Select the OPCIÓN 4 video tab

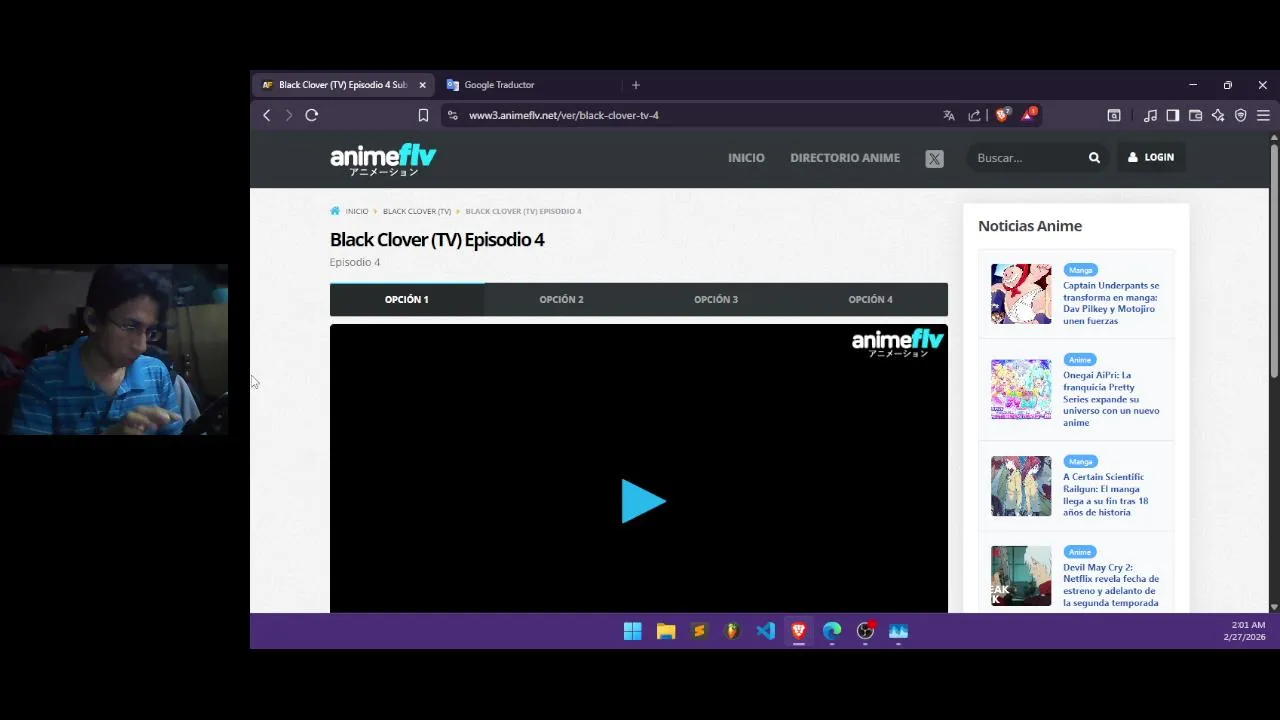[870, 299]
